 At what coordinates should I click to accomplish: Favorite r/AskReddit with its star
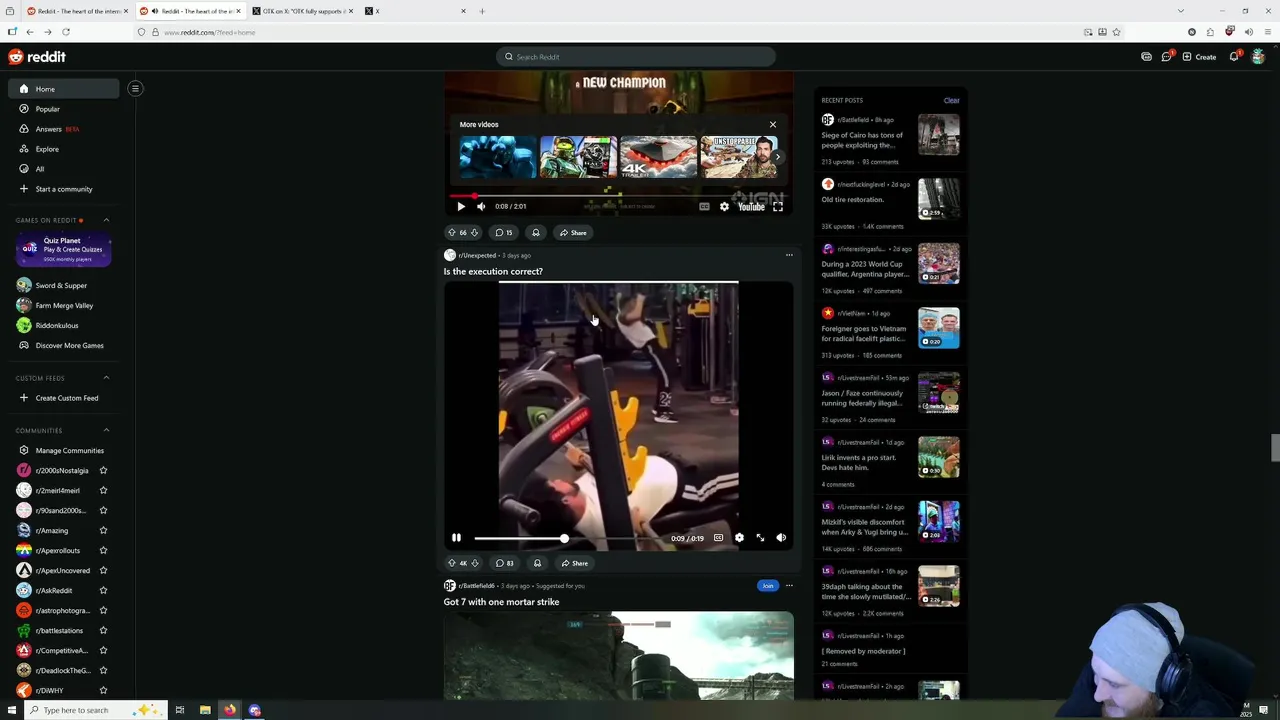click(103, 591)
